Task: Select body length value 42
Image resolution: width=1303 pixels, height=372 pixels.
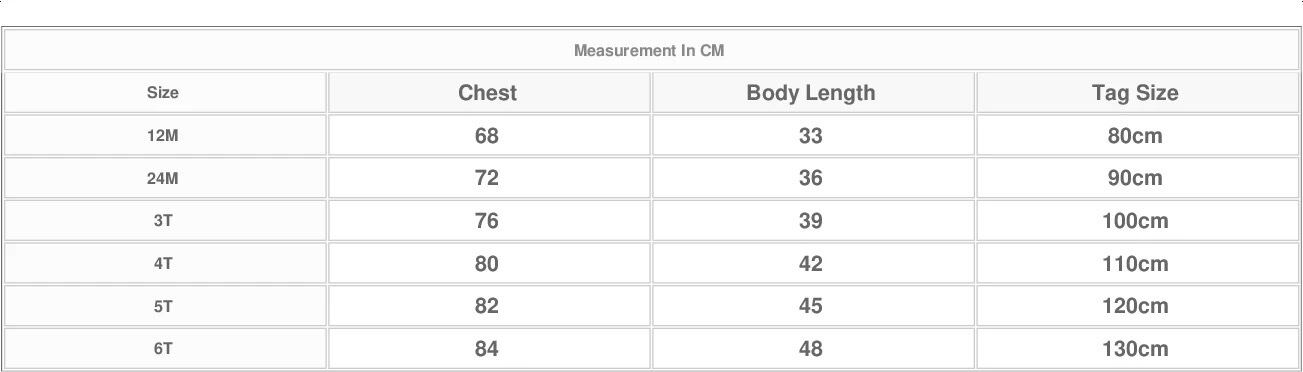Action: click(x=811, y=264)
